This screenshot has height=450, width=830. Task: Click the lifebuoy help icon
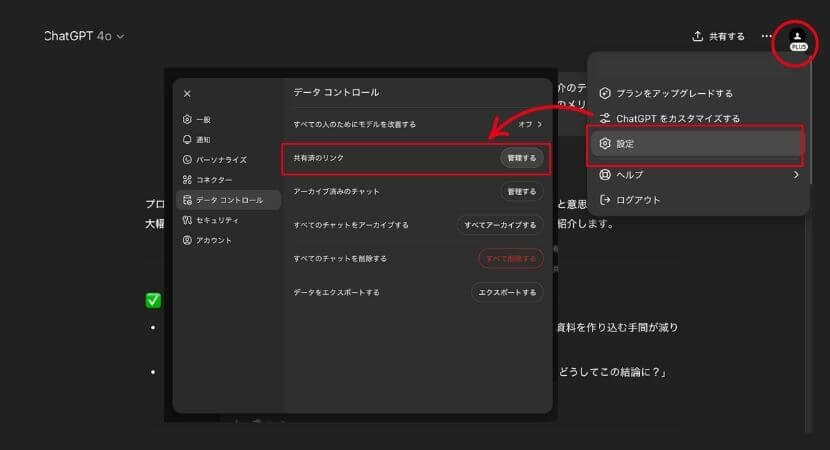[605, 175]
